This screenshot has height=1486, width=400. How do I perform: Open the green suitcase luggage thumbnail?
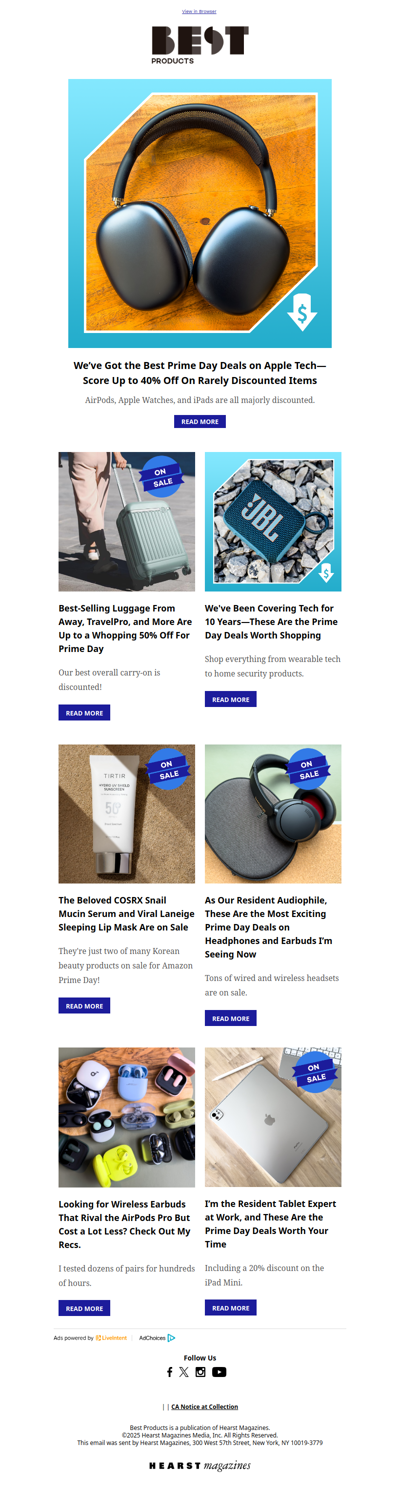[x=127, y=522]
